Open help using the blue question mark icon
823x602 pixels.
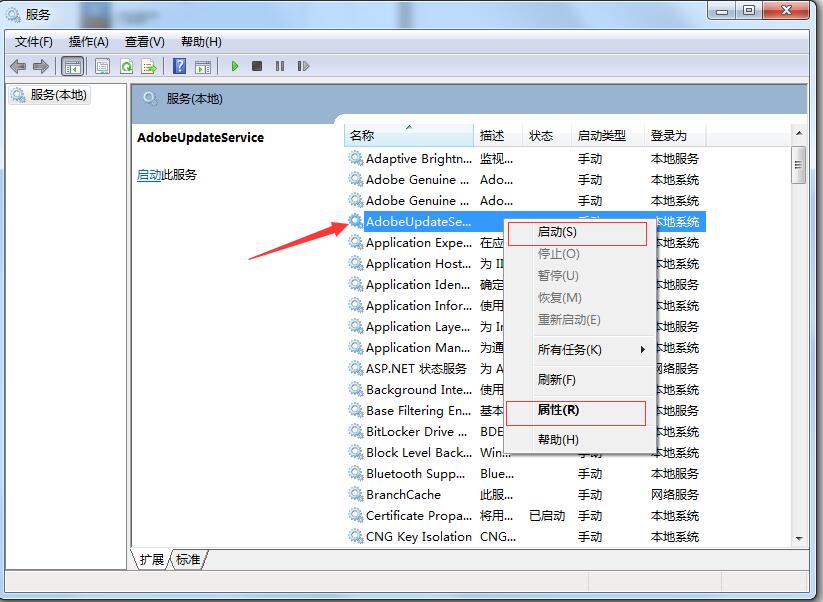click(x=179, y=66)
